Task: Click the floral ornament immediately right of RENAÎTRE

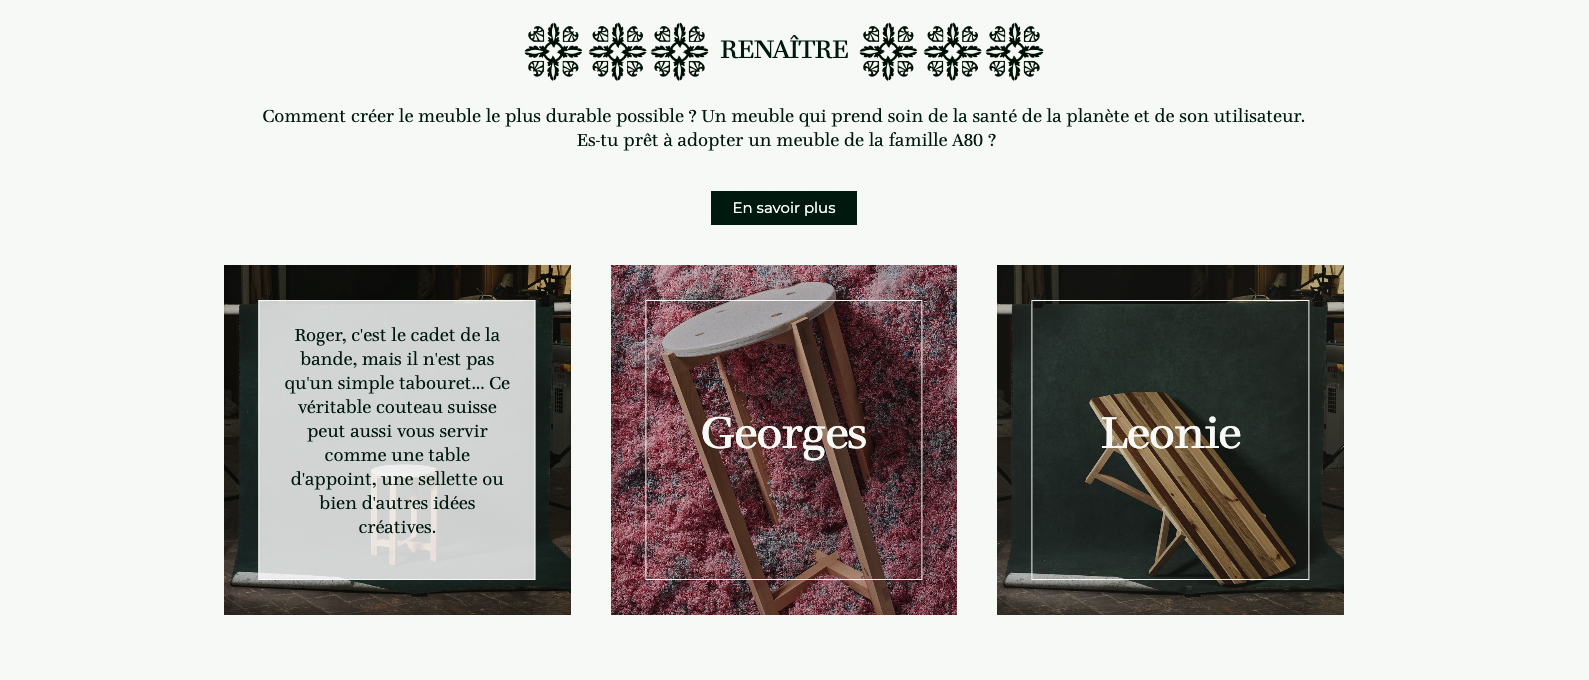Action: [x=888, y=51]
